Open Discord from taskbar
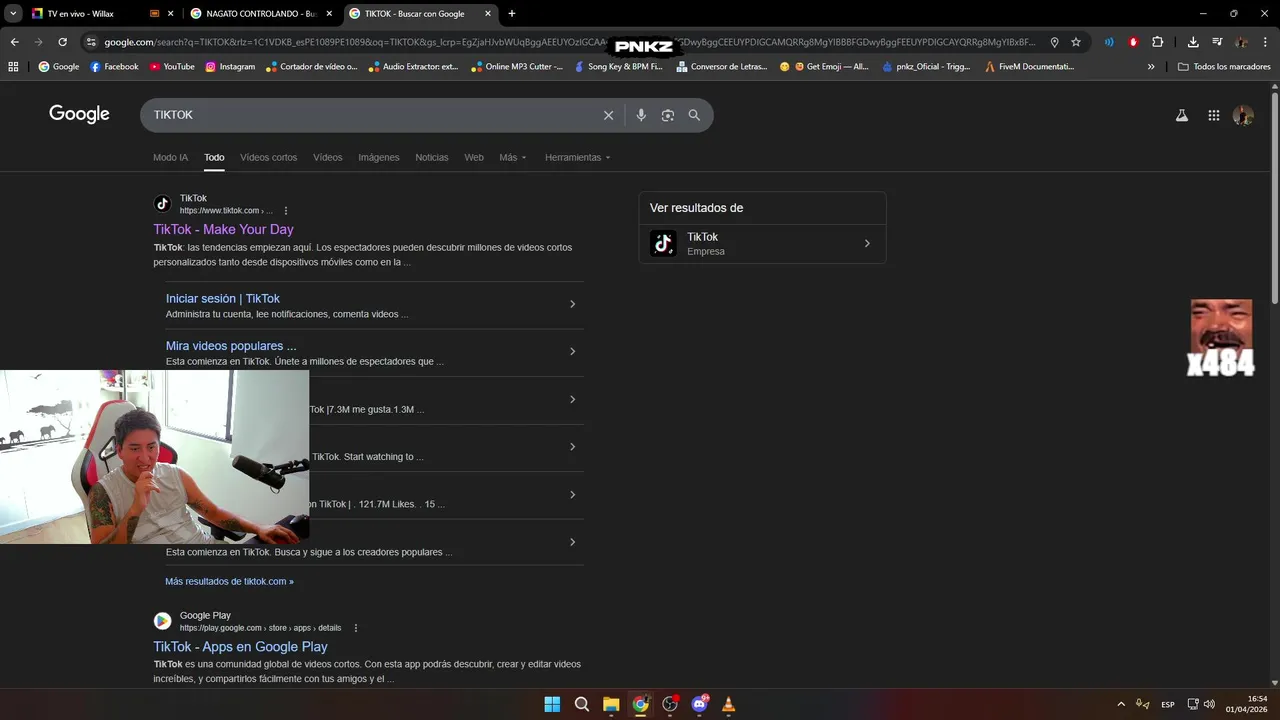 click(x=700, y=704)
